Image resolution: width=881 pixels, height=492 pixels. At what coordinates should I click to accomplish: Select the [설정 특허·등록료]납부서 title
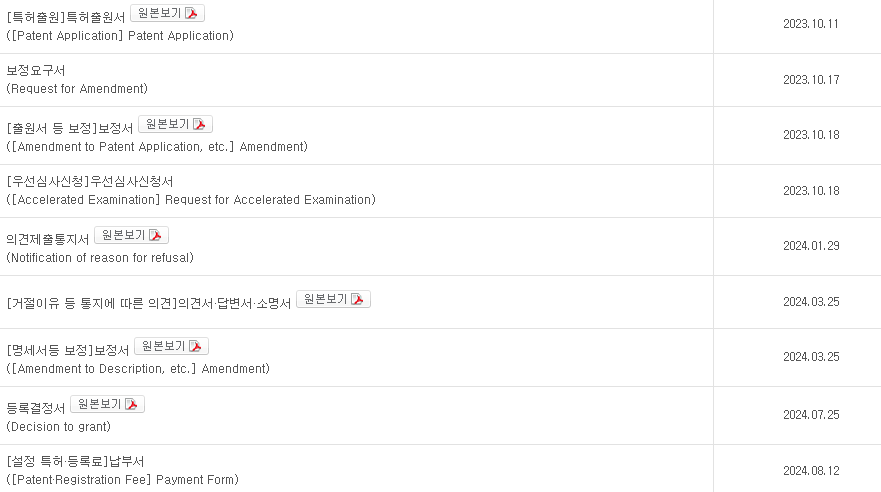click(x=75, y=462)
